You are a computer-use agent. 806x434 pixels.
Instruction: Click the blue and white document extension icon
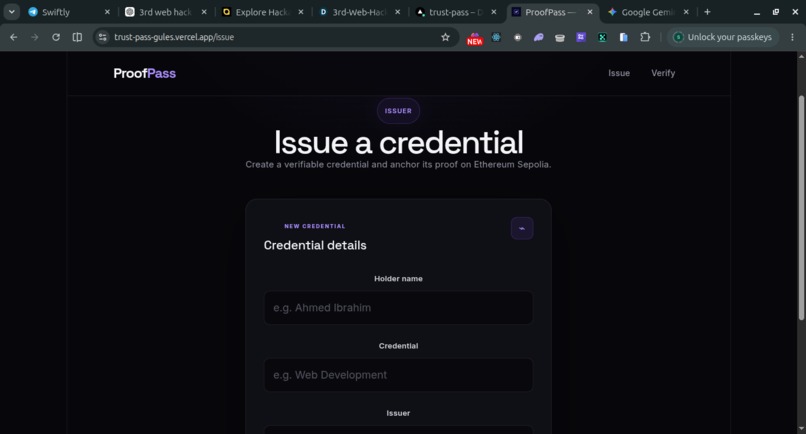pyautogui.click(x=624, y=37)
